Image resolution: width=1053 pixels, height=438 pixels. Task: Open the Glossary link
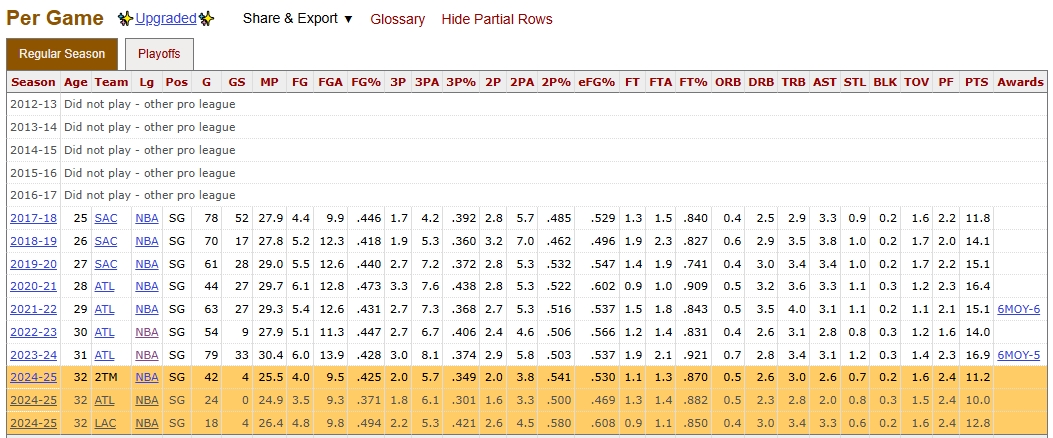coord(397,19)
